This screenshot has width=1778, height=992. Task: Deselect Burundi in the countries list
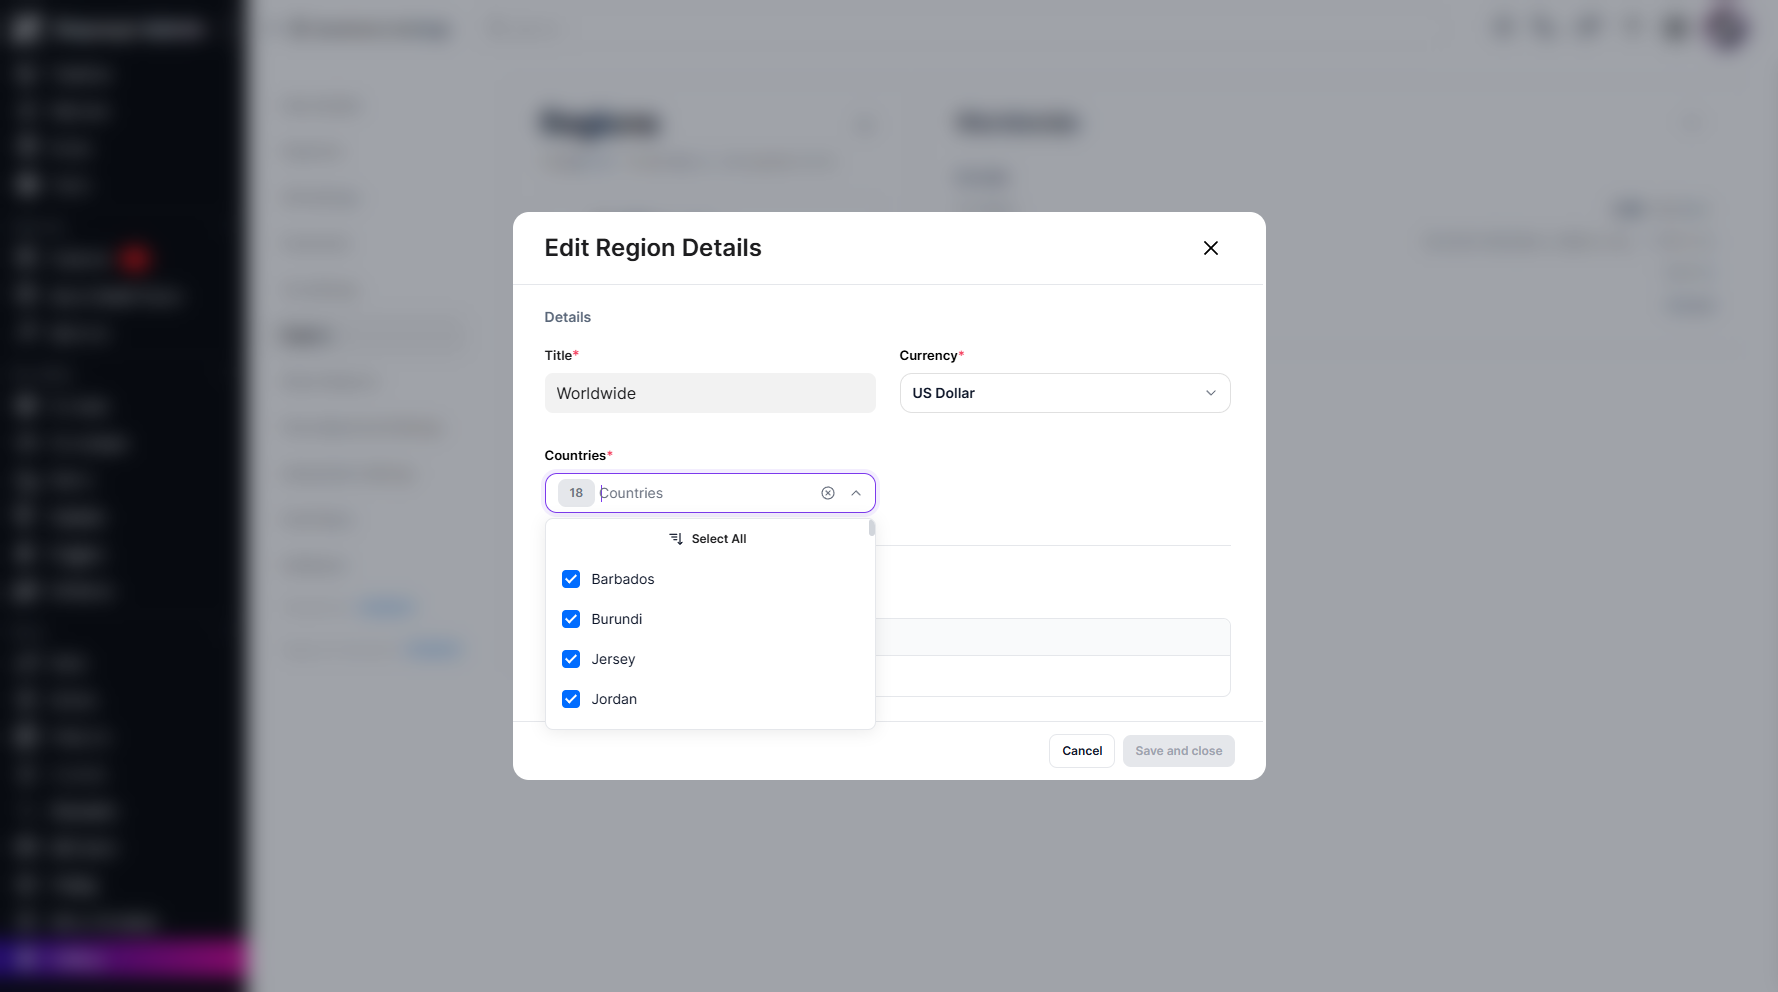pos(571,619)
